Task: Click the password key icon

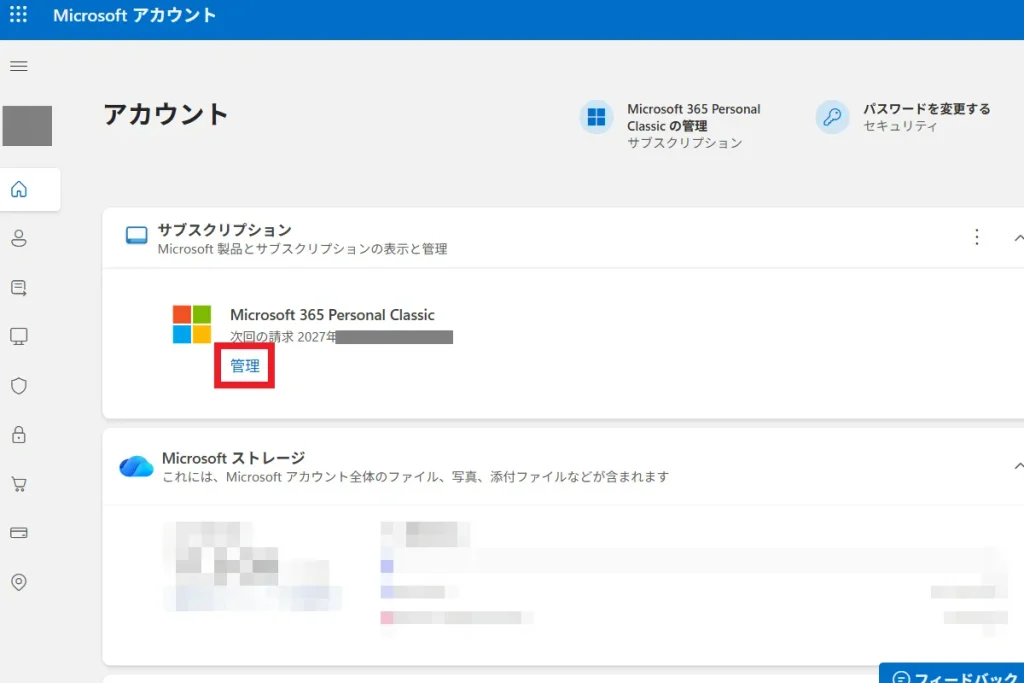Action: coord(832,117)
